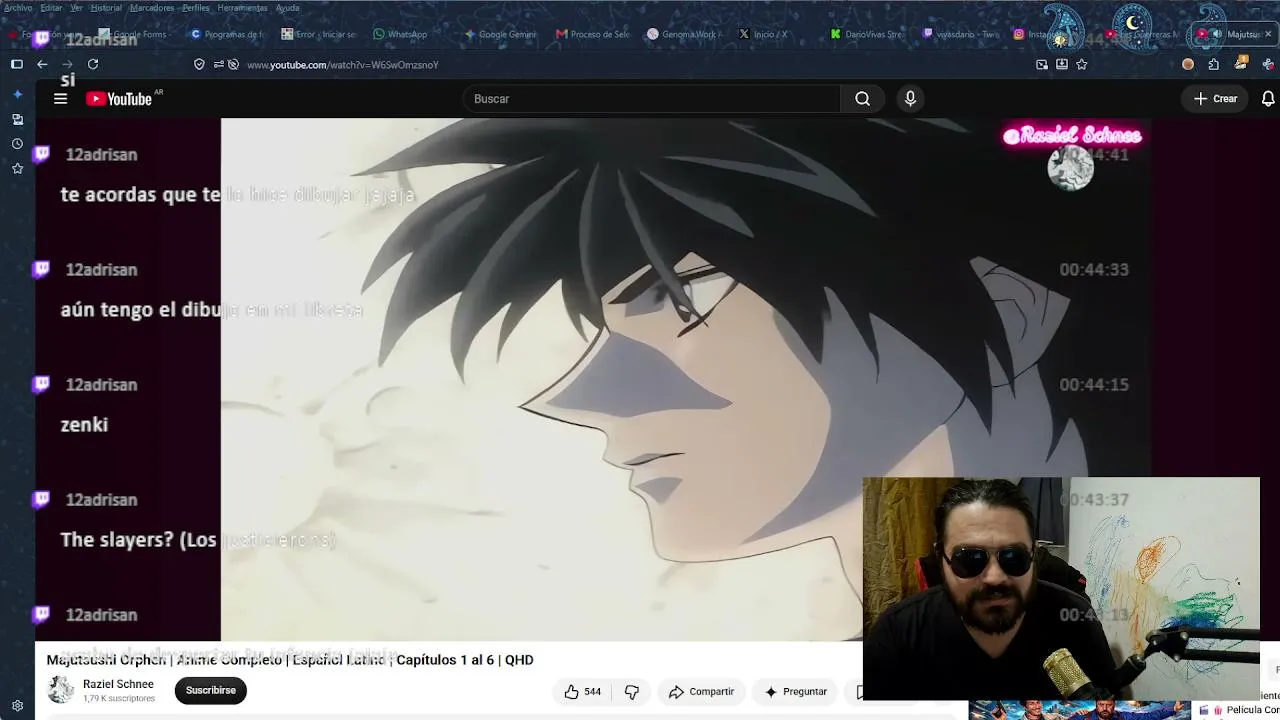This screenshot has height=720, width=1280.
Task: Click the Preguntar button
Action: 796,692
